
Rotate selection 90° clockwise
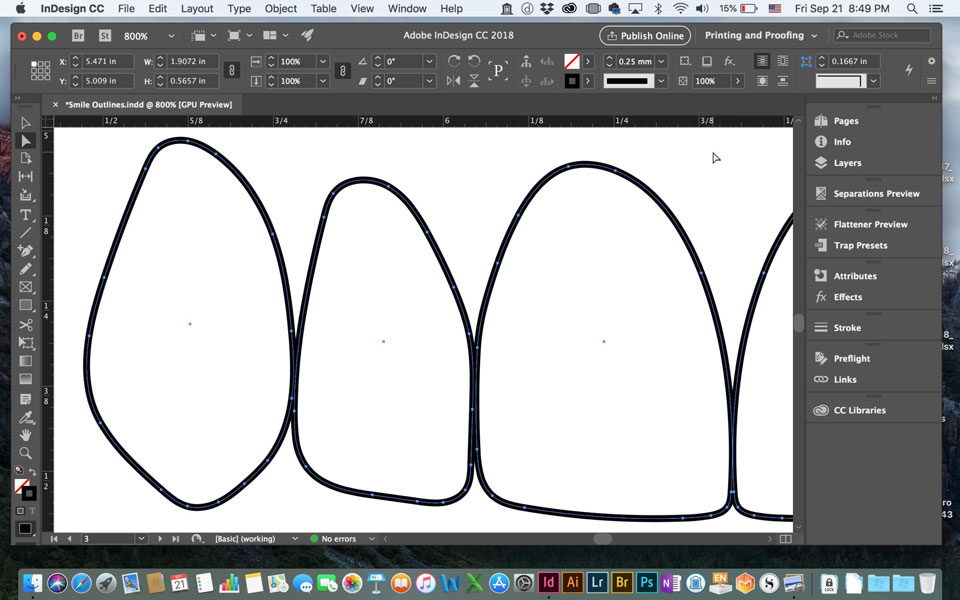454,61
